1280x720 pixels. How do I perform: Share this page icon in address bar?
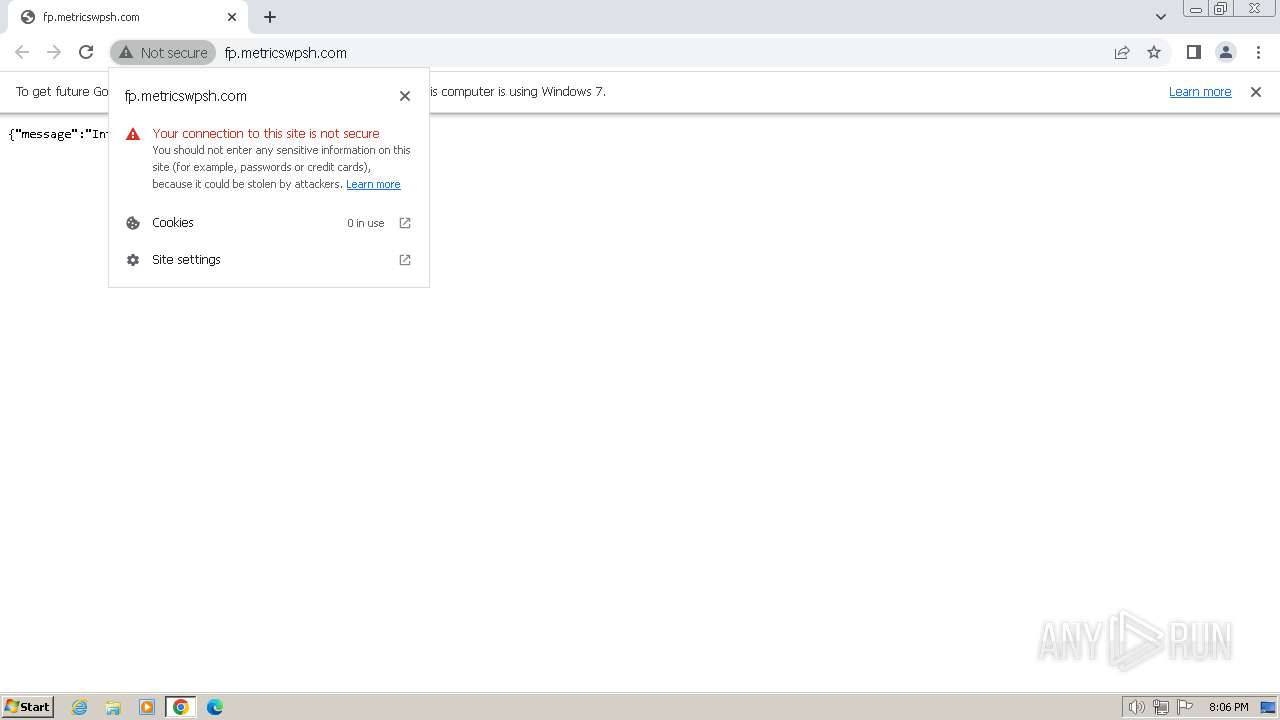coord(1122,52)
